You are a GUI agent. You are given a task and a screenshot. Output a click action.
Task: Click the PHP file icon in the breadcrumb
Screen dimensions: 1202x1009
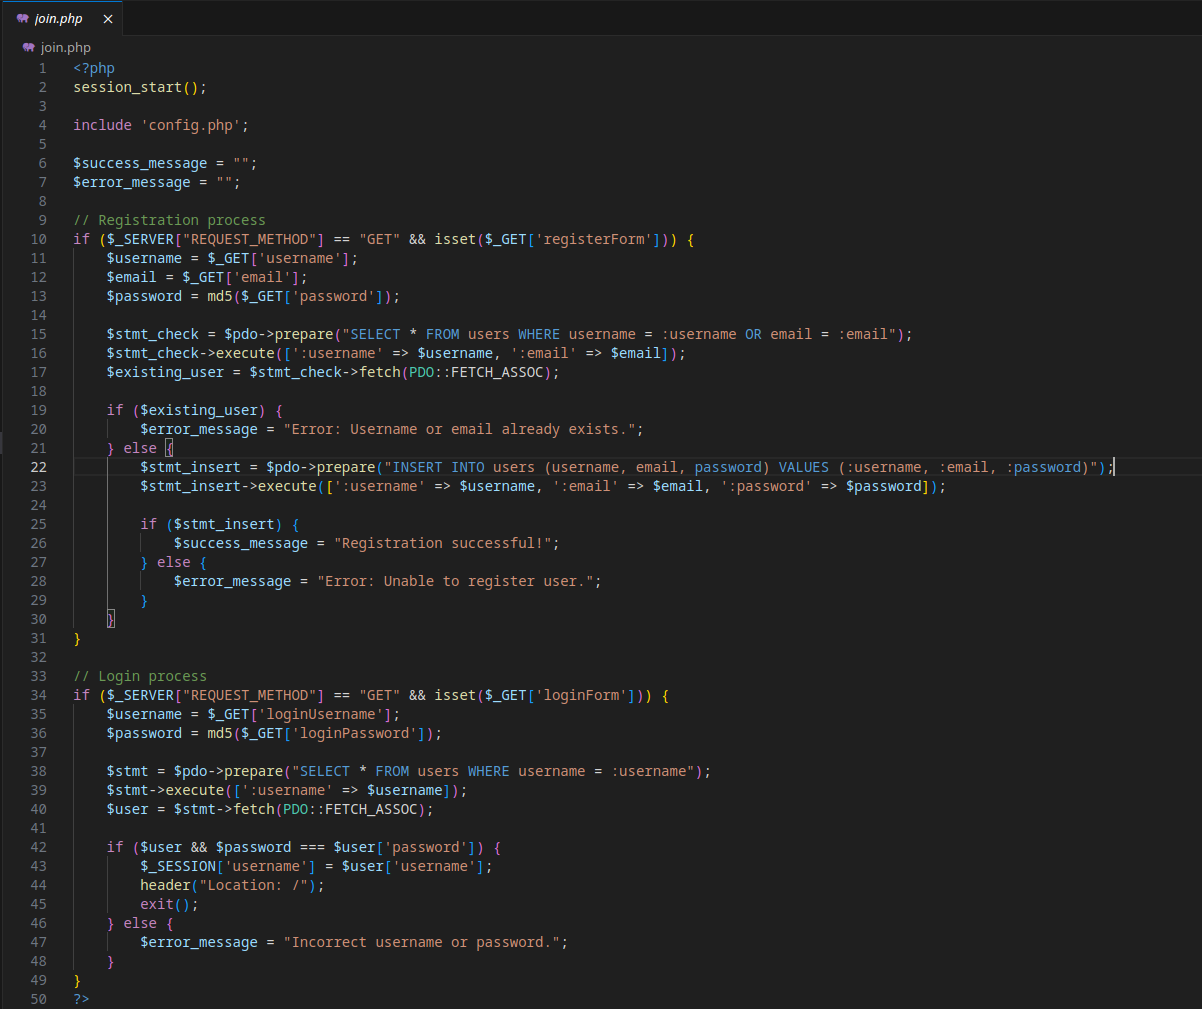pyautogui.click(x=29, y=47)
